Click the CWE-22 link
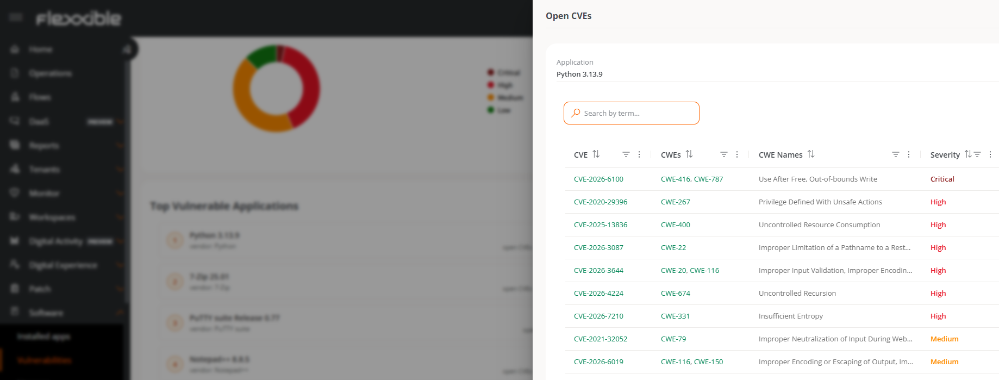 tap(673, 247)
